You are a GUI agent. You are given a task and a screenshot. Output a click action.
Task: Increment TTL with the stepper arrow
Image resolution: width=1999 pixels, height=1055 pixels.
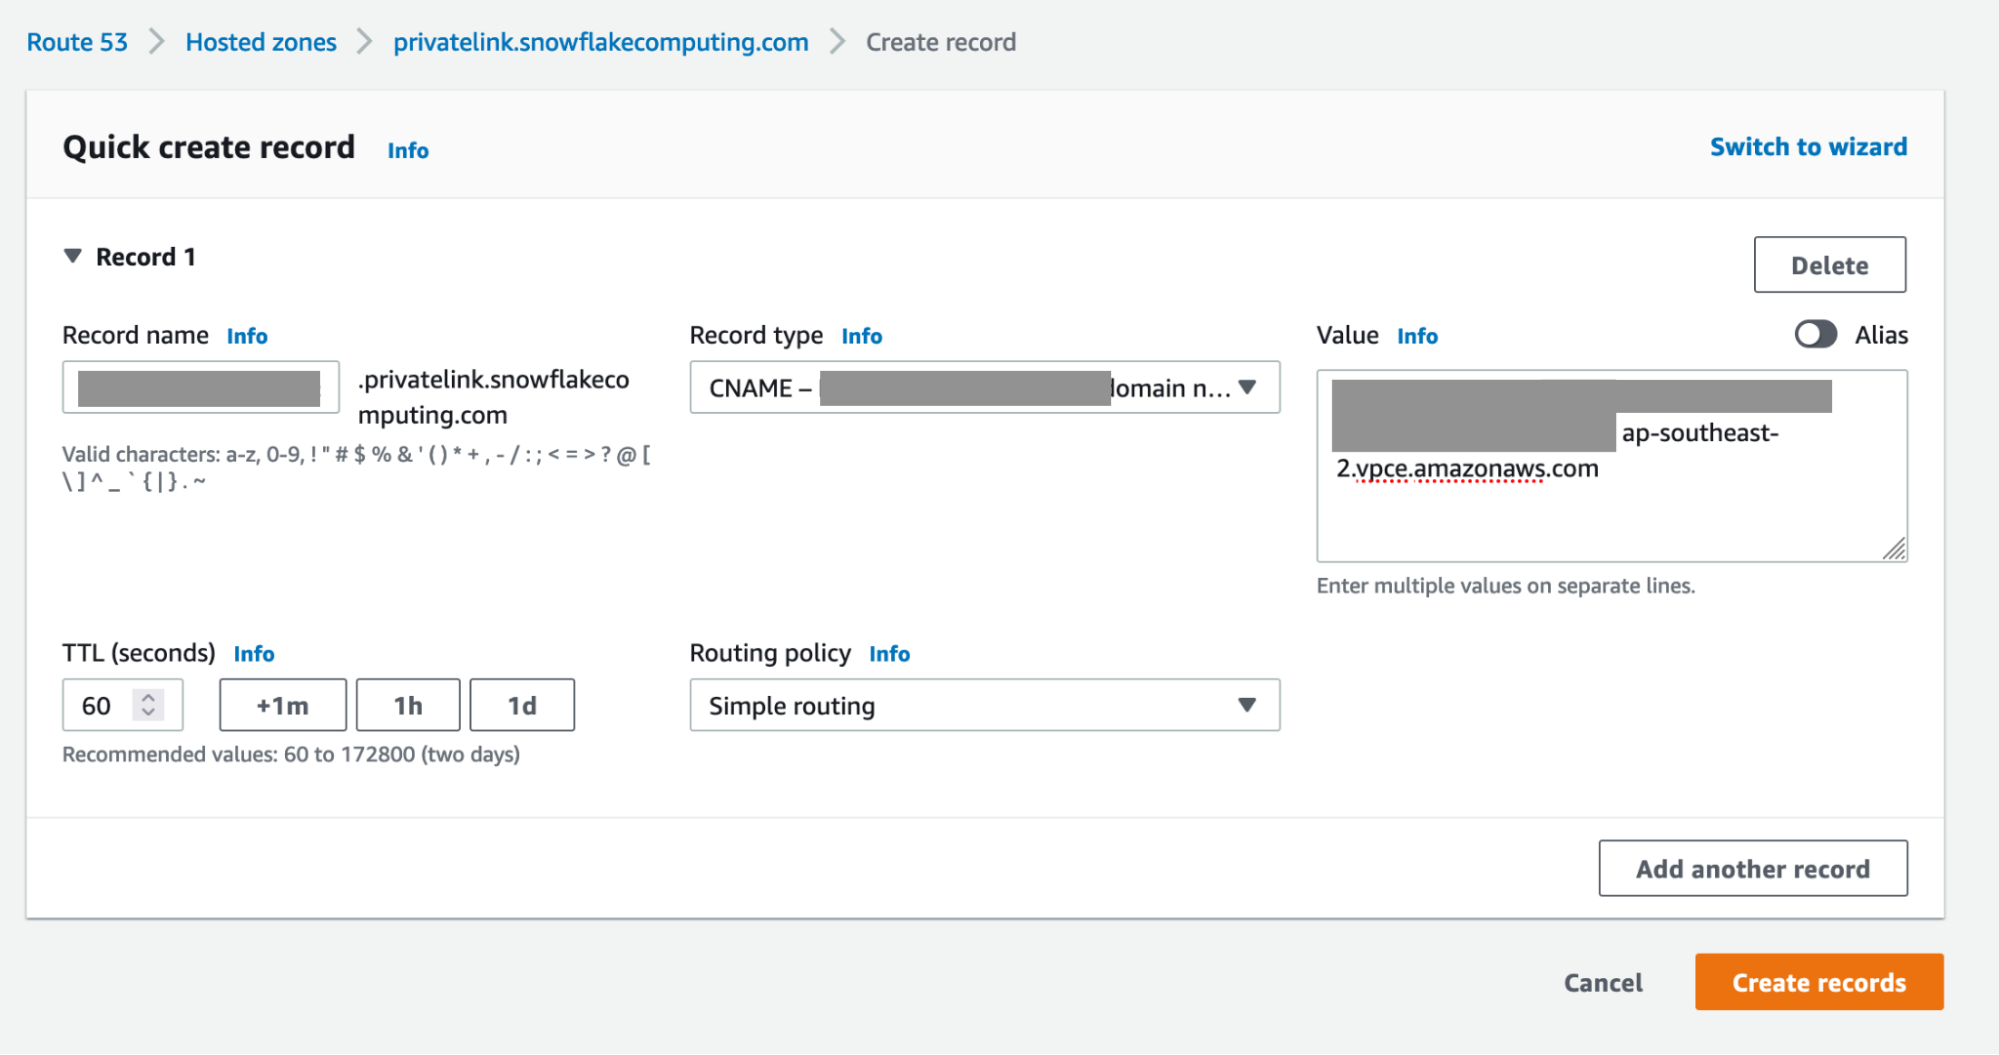pos(148,698)
